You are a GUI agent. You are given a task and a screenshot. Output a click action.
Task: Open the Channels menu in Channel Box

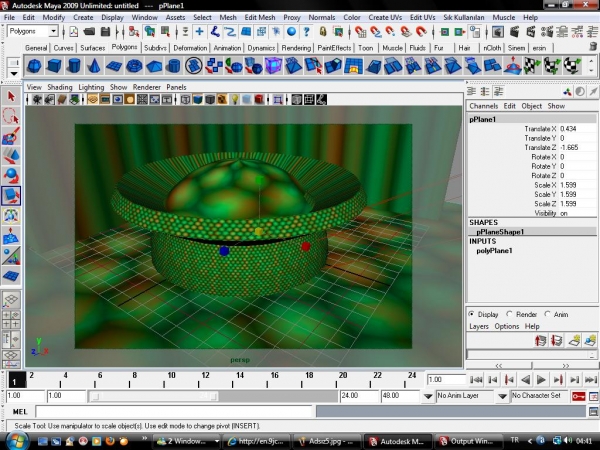pos(484,106)
